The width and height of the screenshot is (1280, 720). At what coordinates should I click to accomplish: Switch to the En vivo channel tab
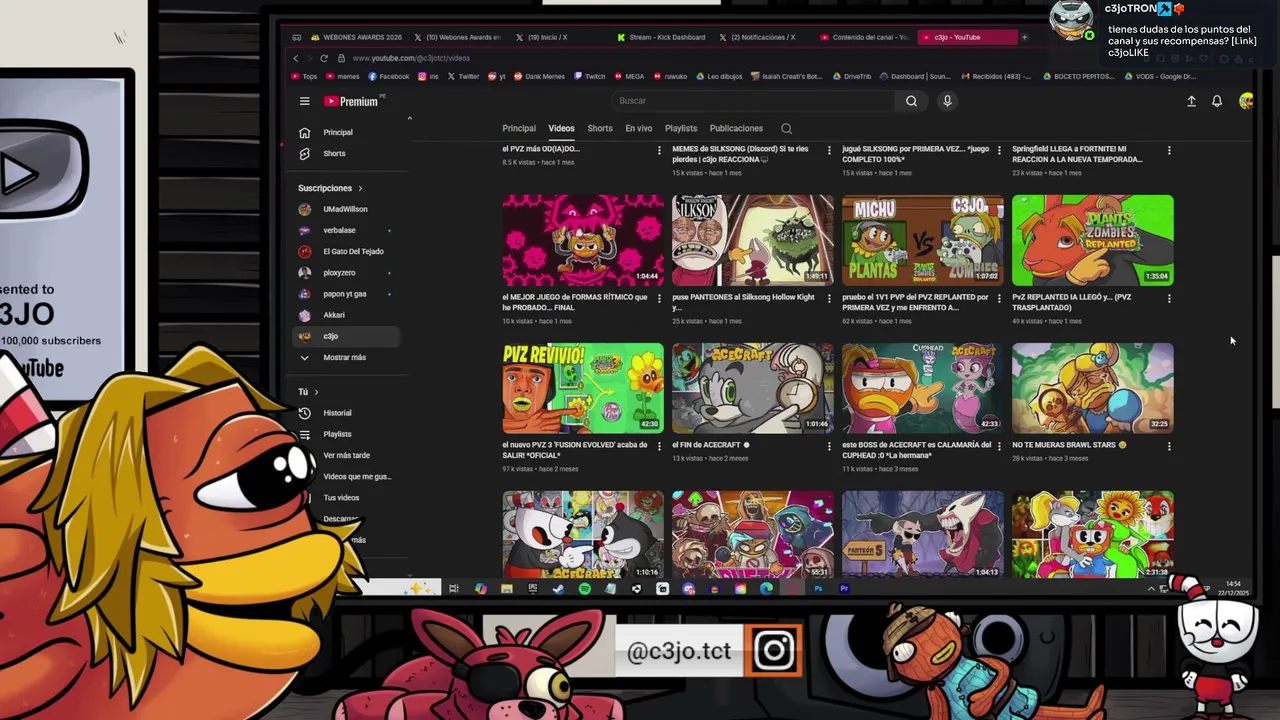[x=638, y=128]
